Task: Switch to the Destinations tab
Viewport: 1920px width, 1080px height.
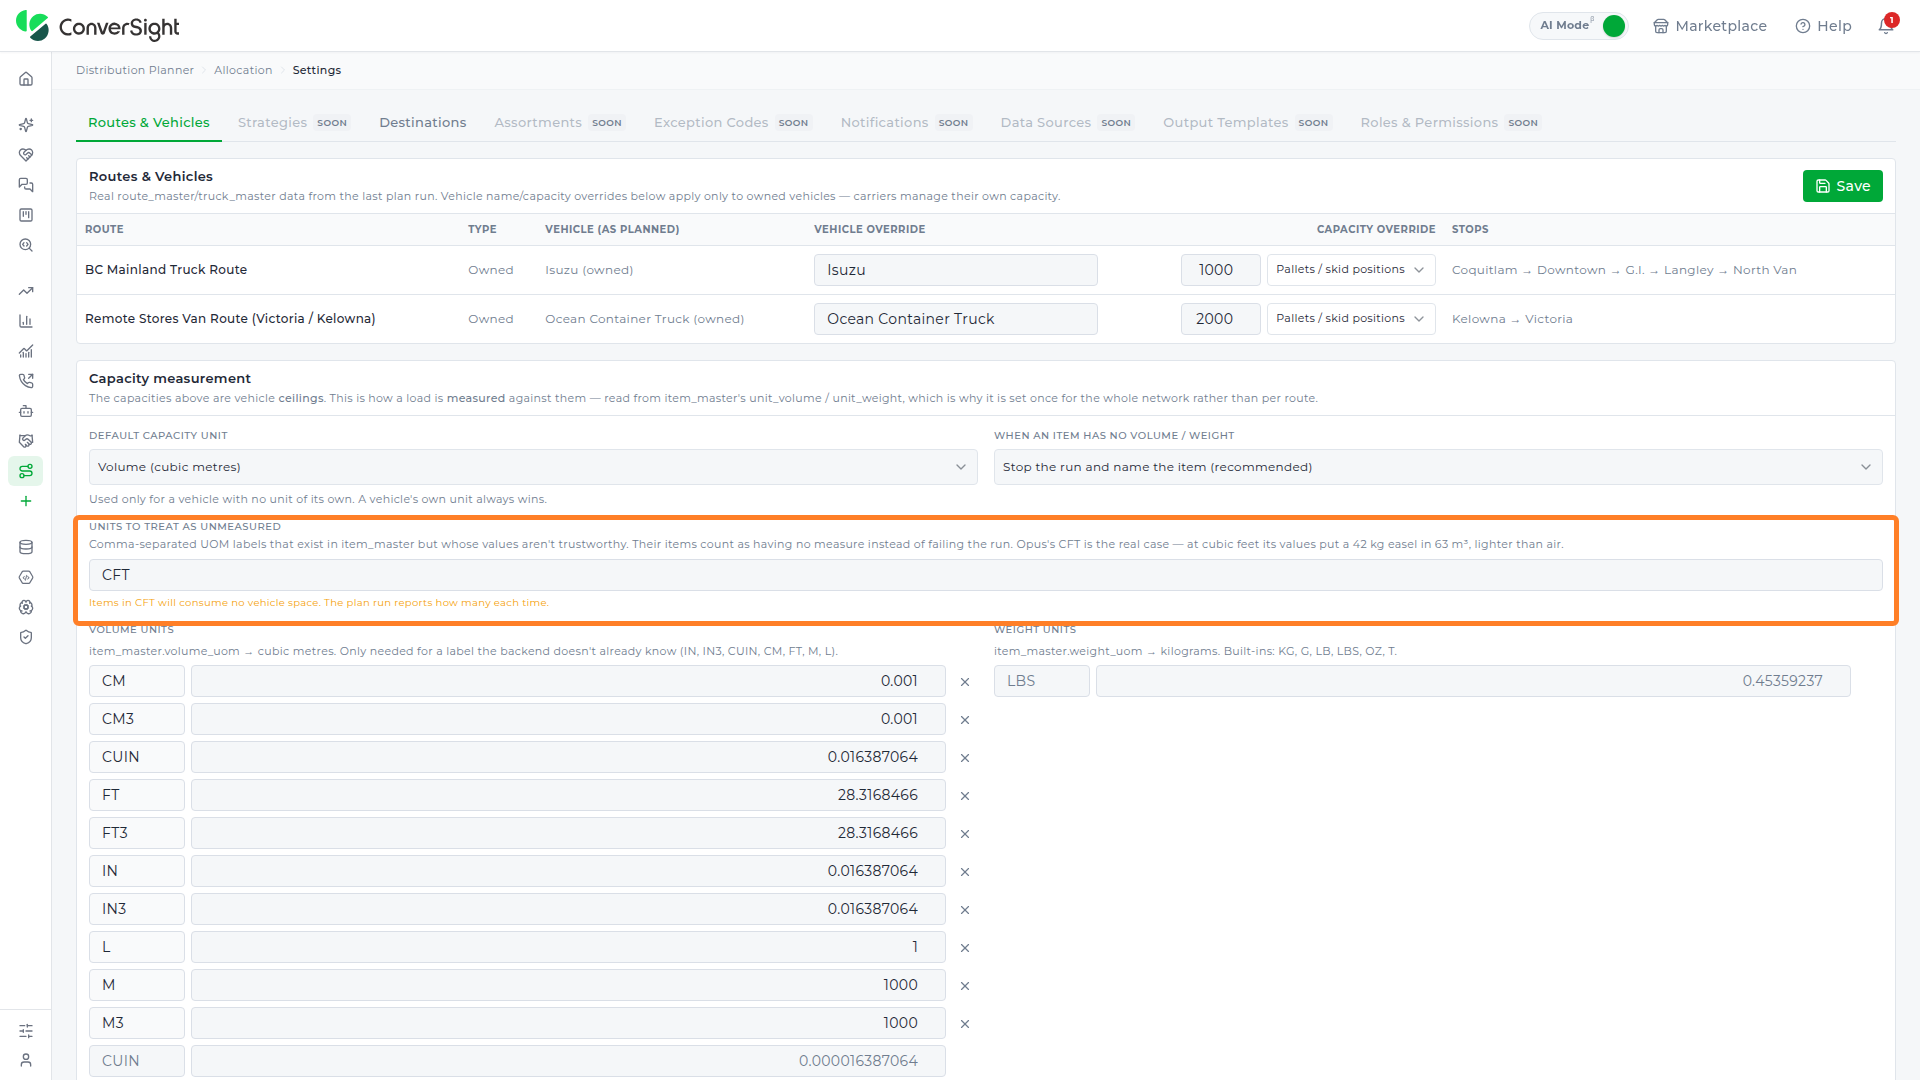Action: (x=423, y=123)
